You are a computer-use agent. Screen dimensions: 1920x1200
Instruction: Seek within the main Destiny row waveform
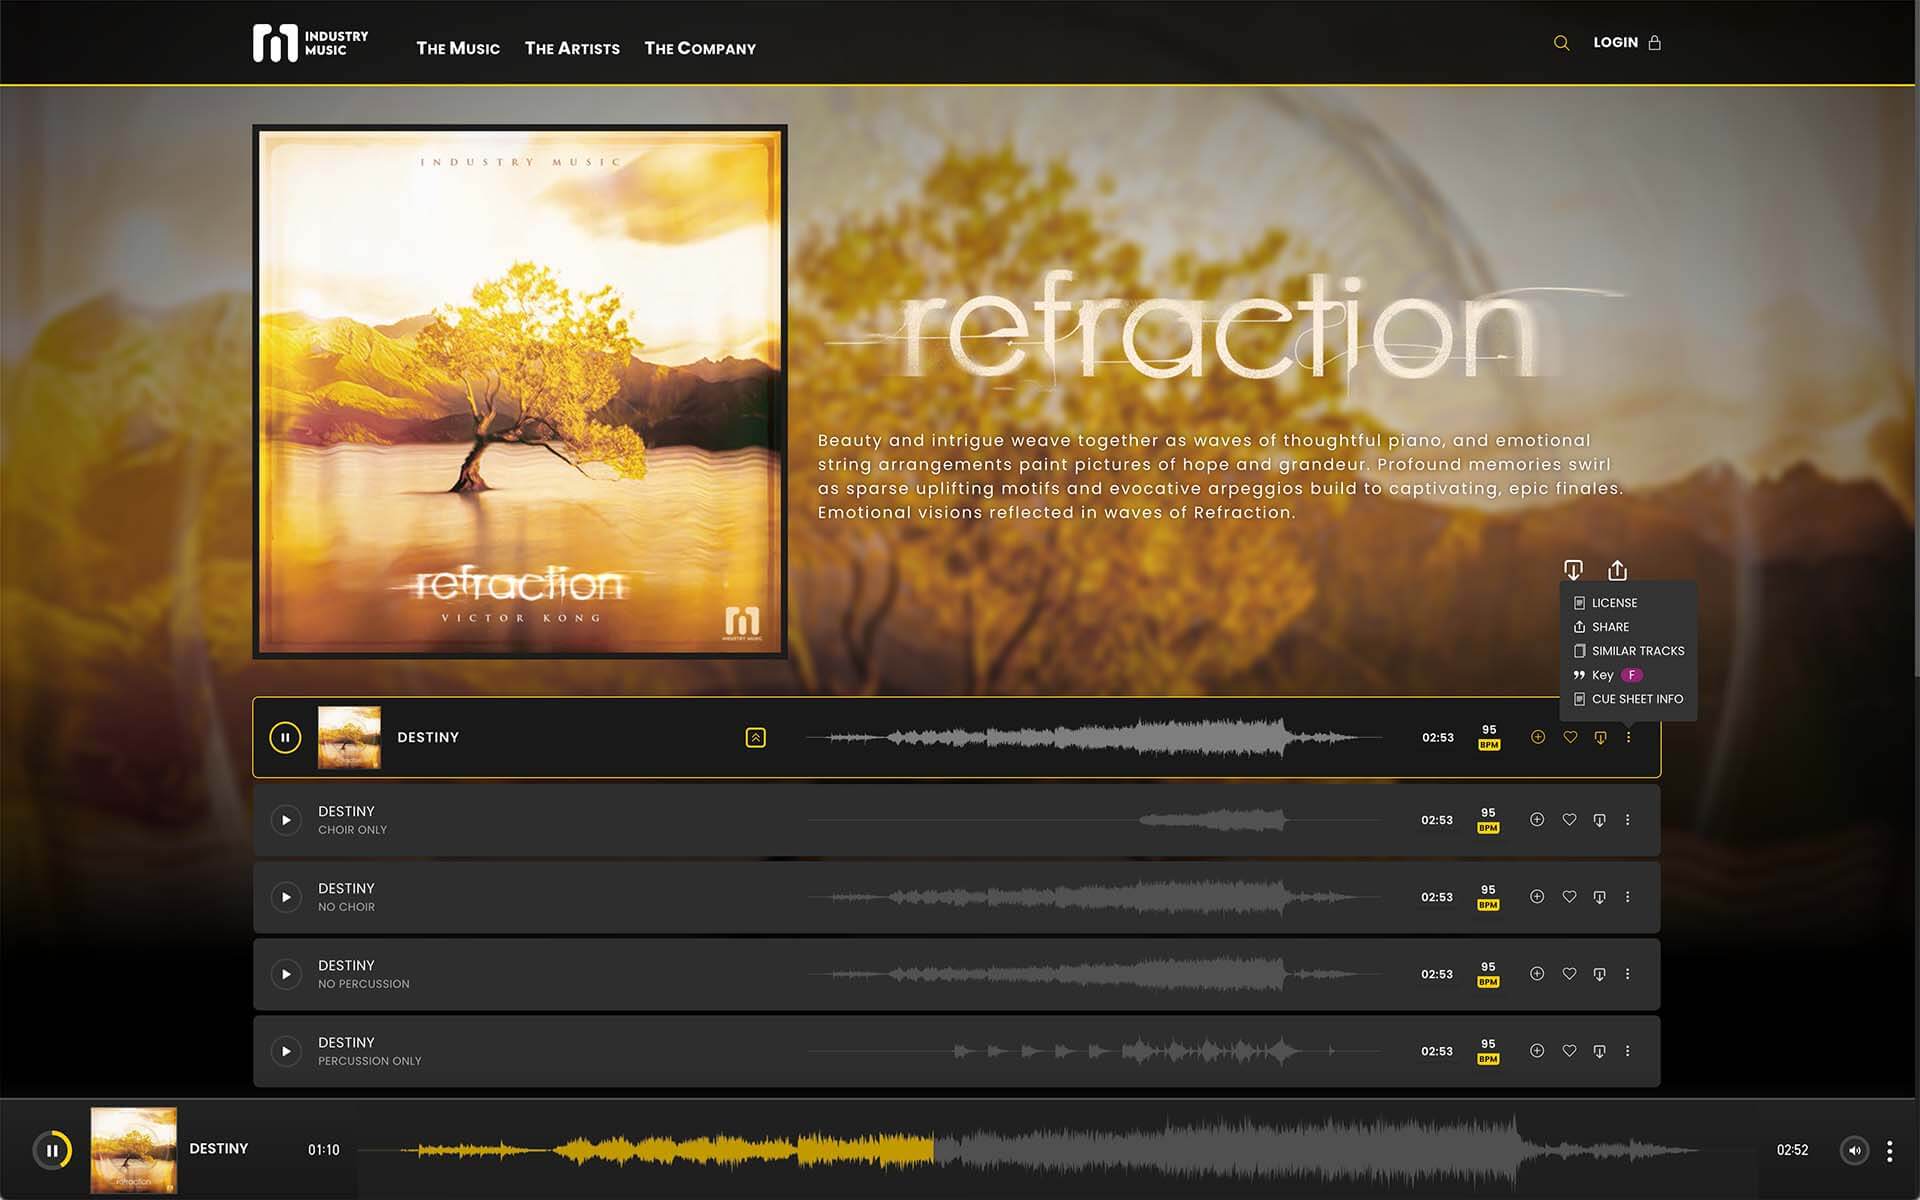[x=1094, y=738]
